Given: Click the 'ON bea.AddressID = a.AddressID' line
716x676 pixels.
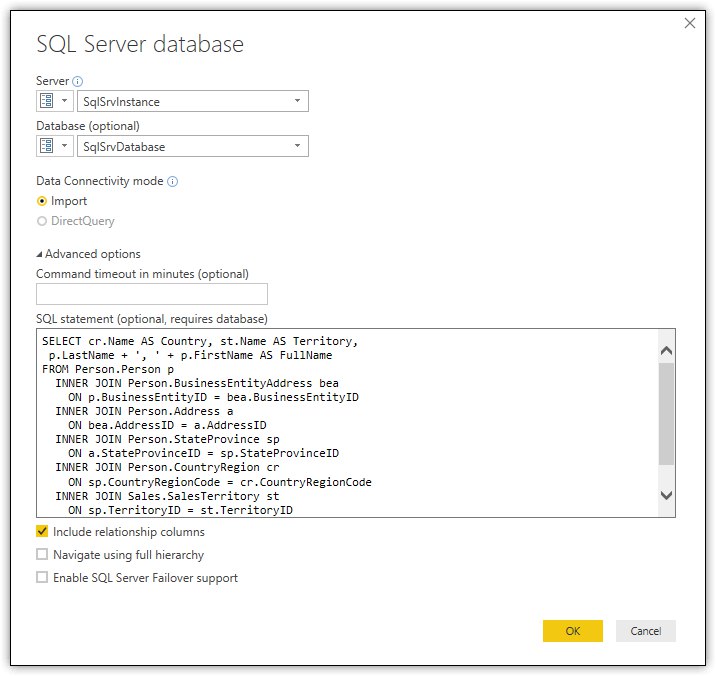Looking at the screenshot, I should pos(167,425).
